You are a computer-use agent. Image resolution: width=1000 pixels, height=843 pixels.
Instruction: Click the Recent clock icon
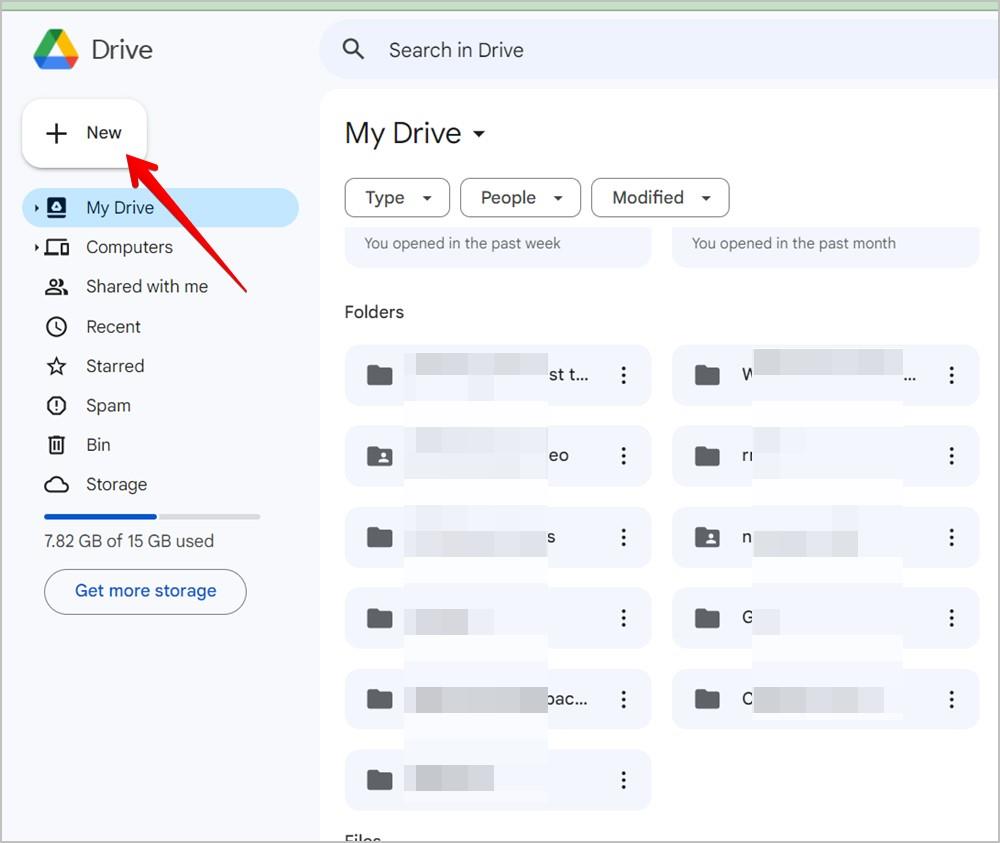pyautogui.click(x=57, y=326)
